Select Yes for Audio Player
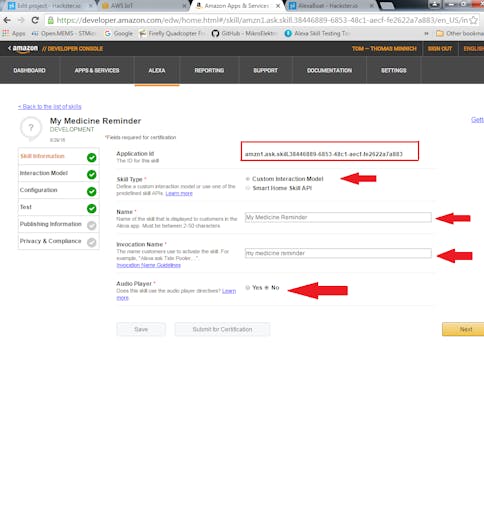 tap(248, 288)
